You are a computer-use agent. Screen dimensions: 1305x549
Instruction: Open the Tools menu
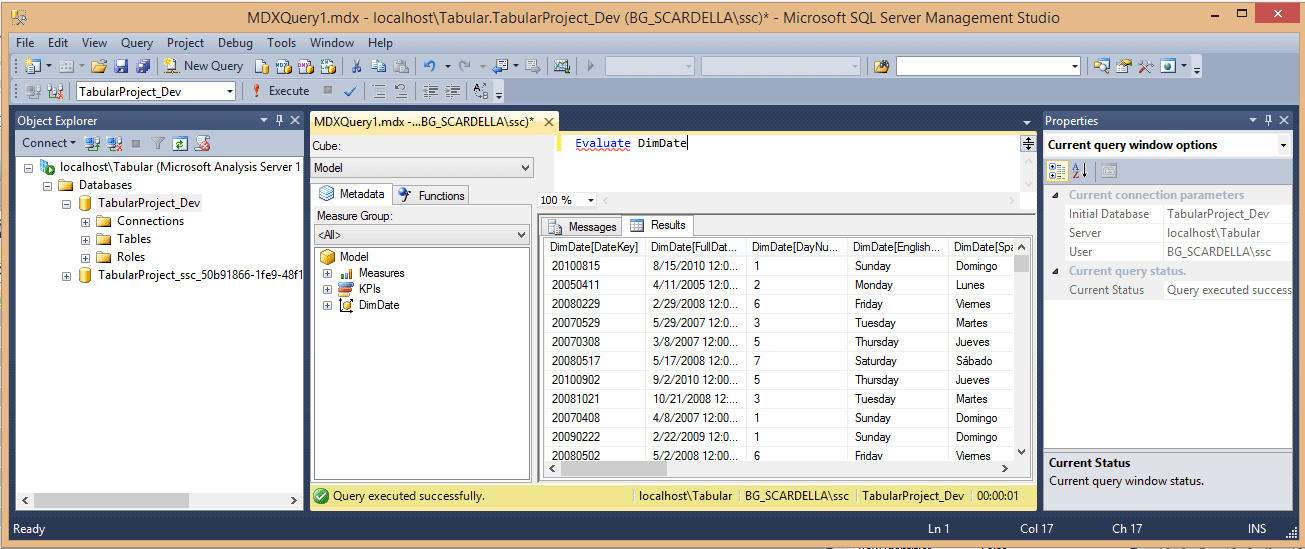coord(281,43)
